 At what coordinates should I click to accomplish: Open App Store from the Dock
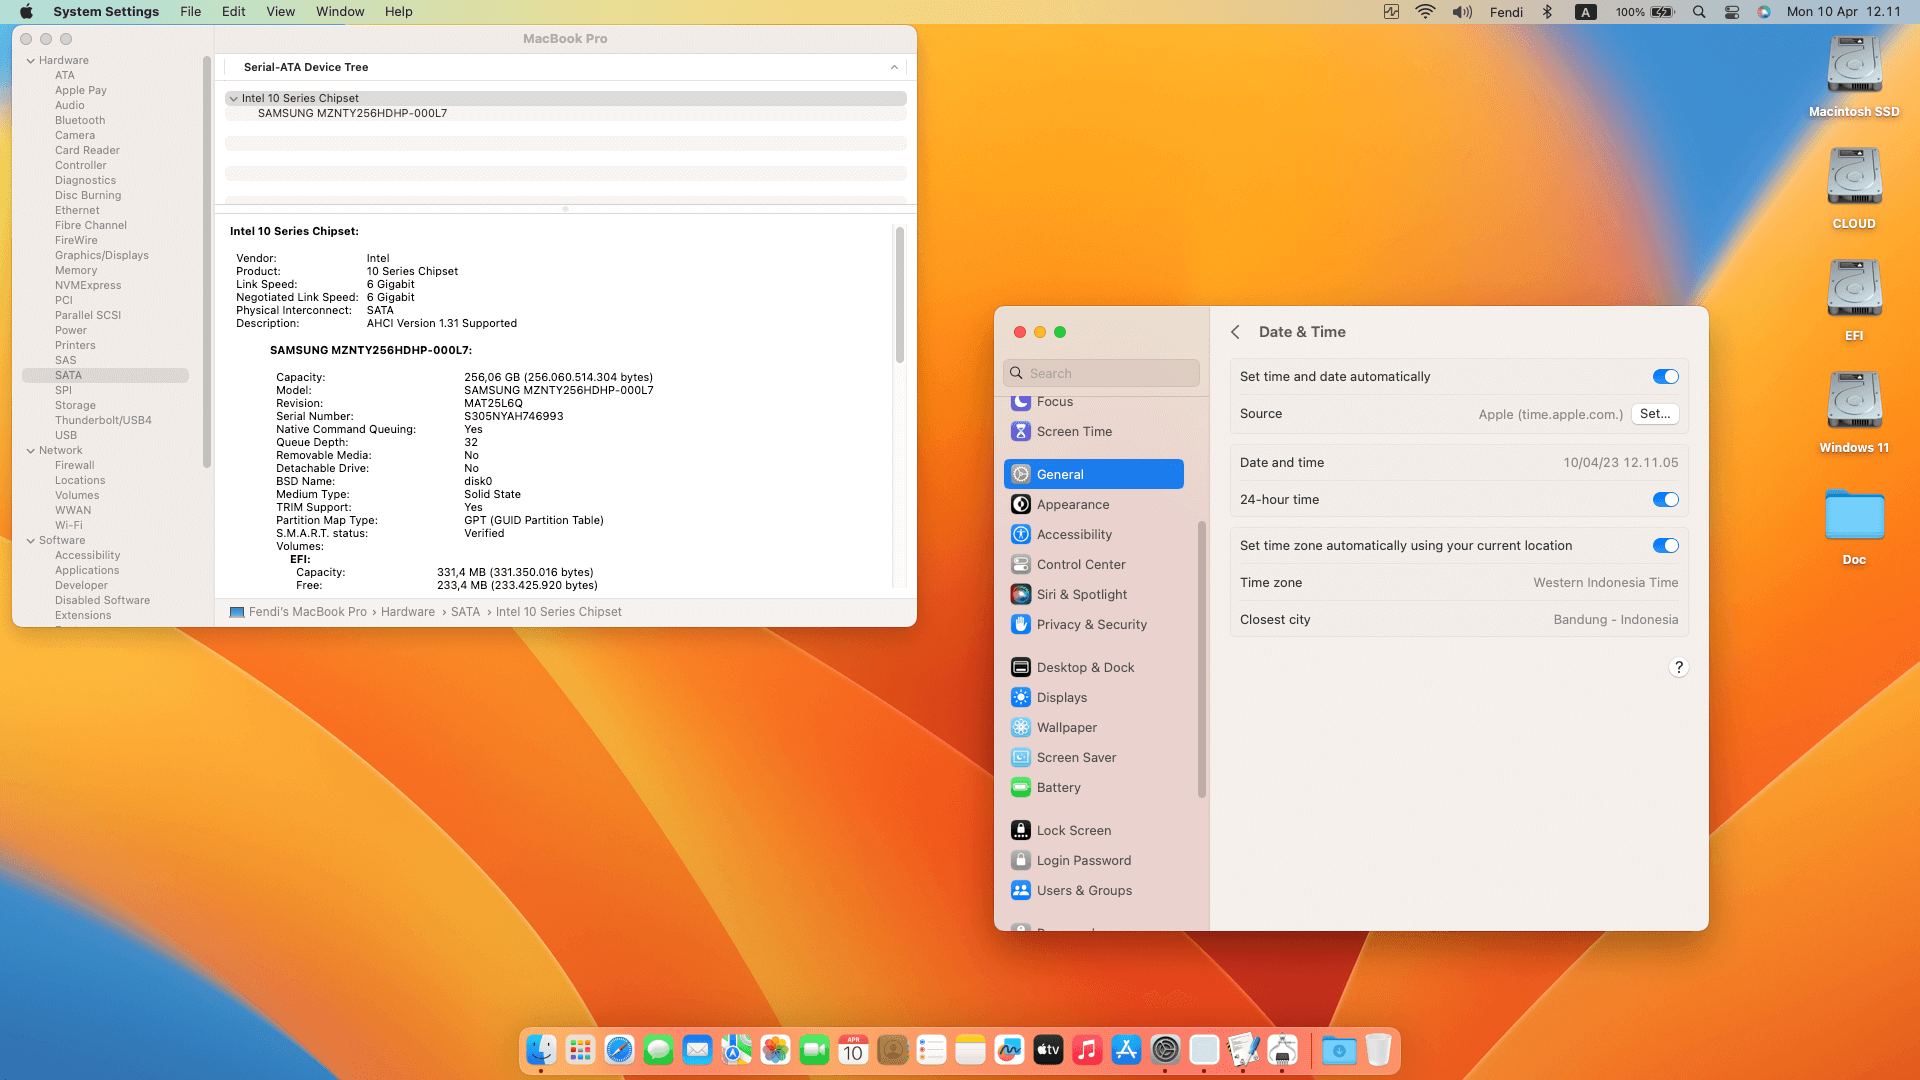tap(1126, 1050)
